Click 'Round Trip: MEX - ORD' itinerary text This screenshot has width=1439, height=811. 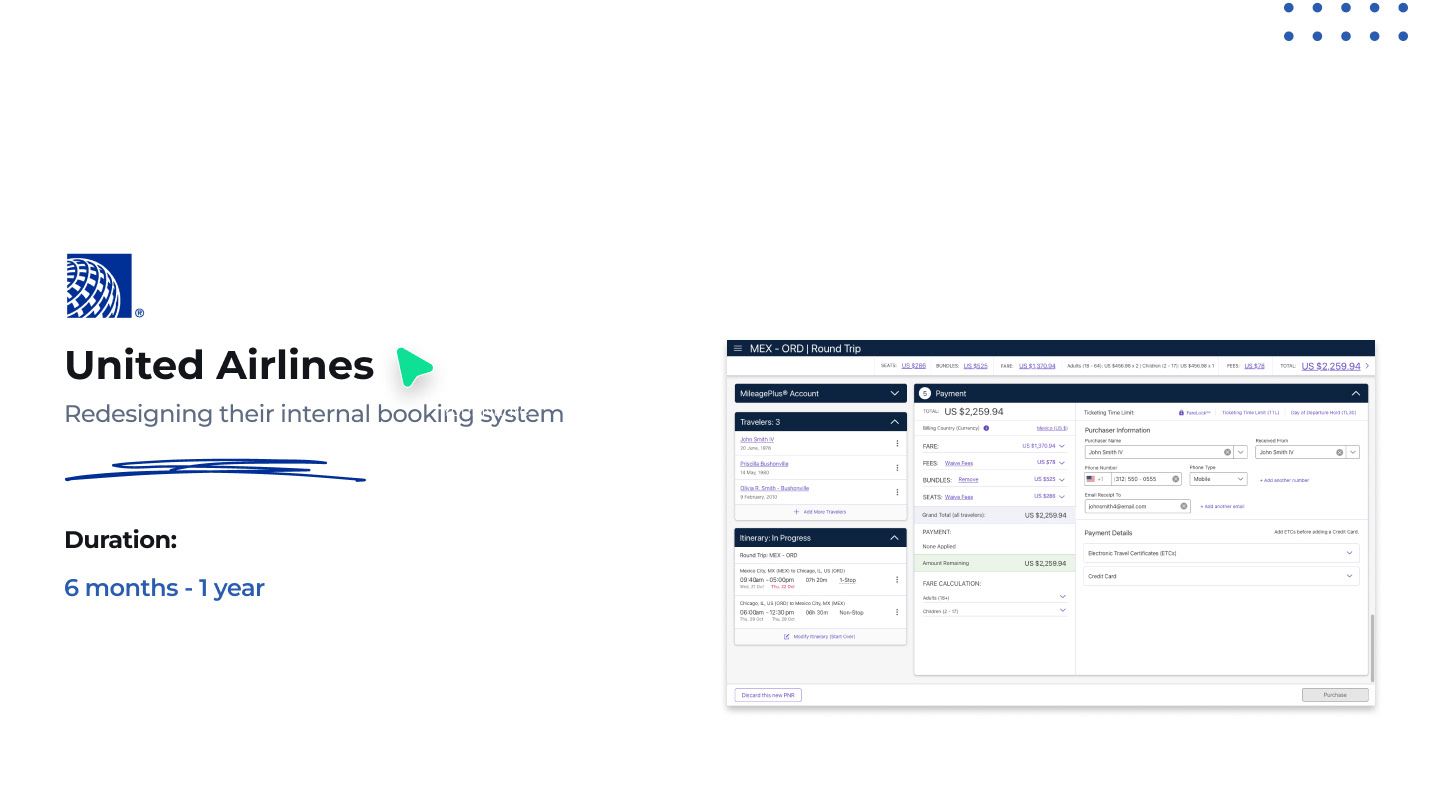point(768,555)
